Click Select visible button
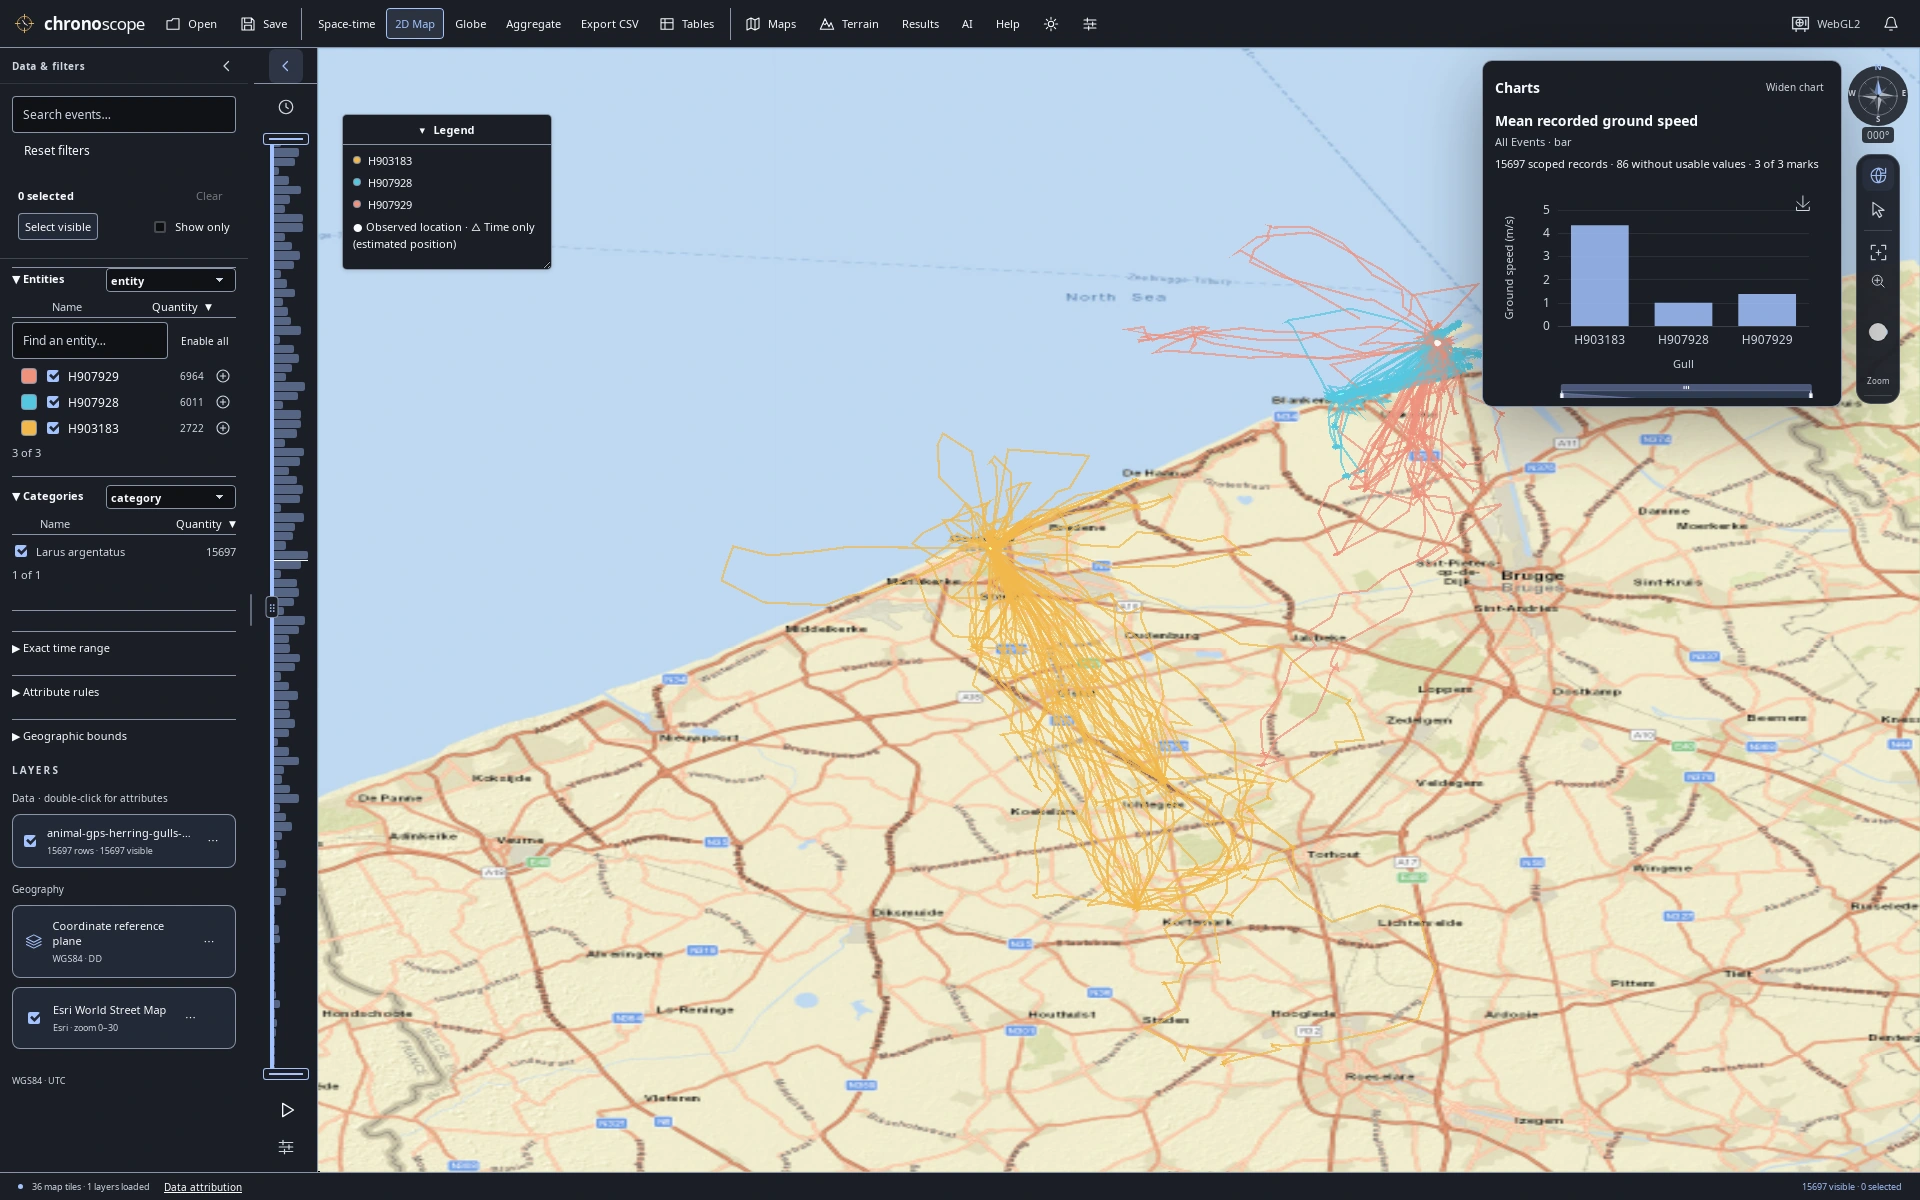 pos(58,227)
